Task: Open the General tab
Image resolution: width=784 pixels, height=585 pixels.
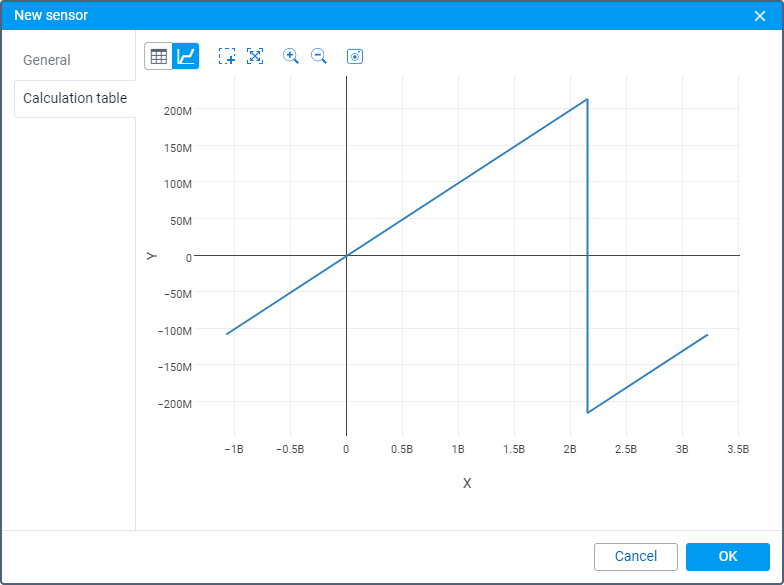Action: [x=46, y=60]
